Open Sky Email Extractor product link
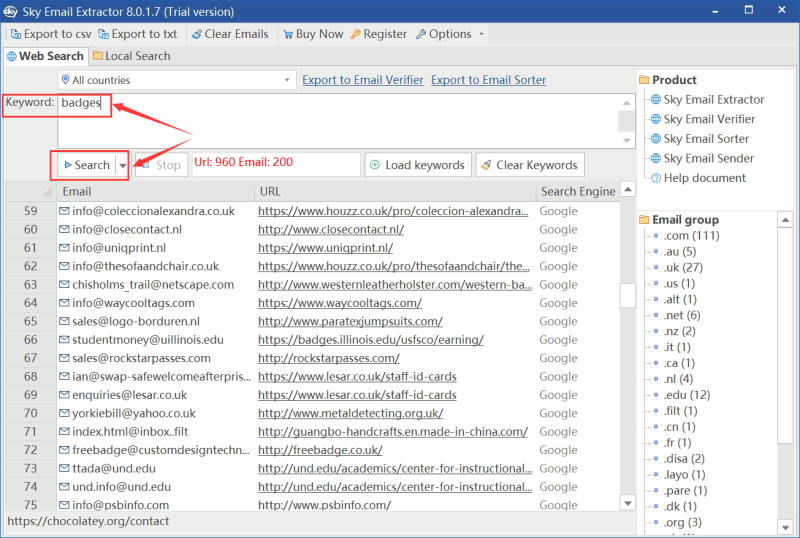The width and height of the screenshot is (800, 538). pyautogui.click(x=713, y=100)
